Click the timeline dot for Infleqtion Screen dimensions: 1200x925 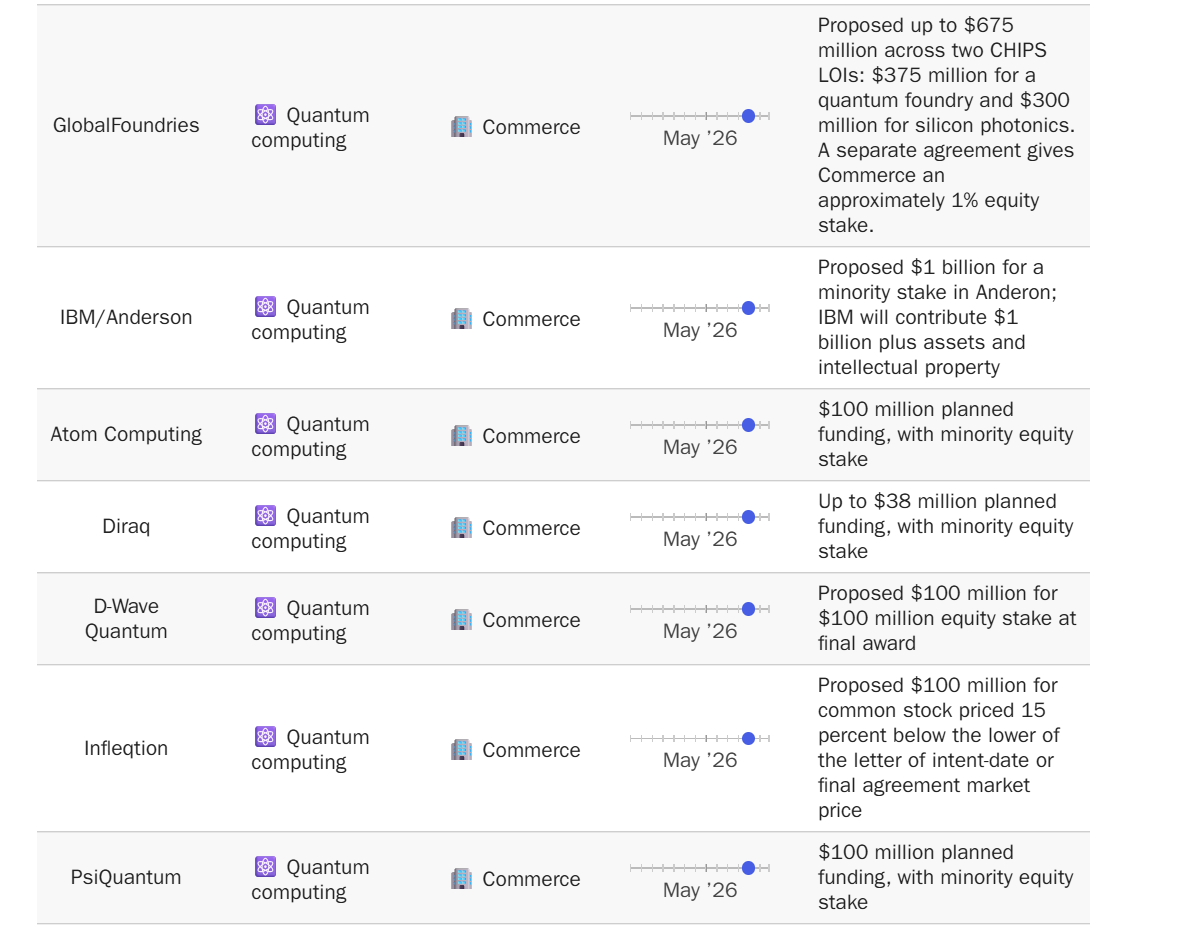748,738
